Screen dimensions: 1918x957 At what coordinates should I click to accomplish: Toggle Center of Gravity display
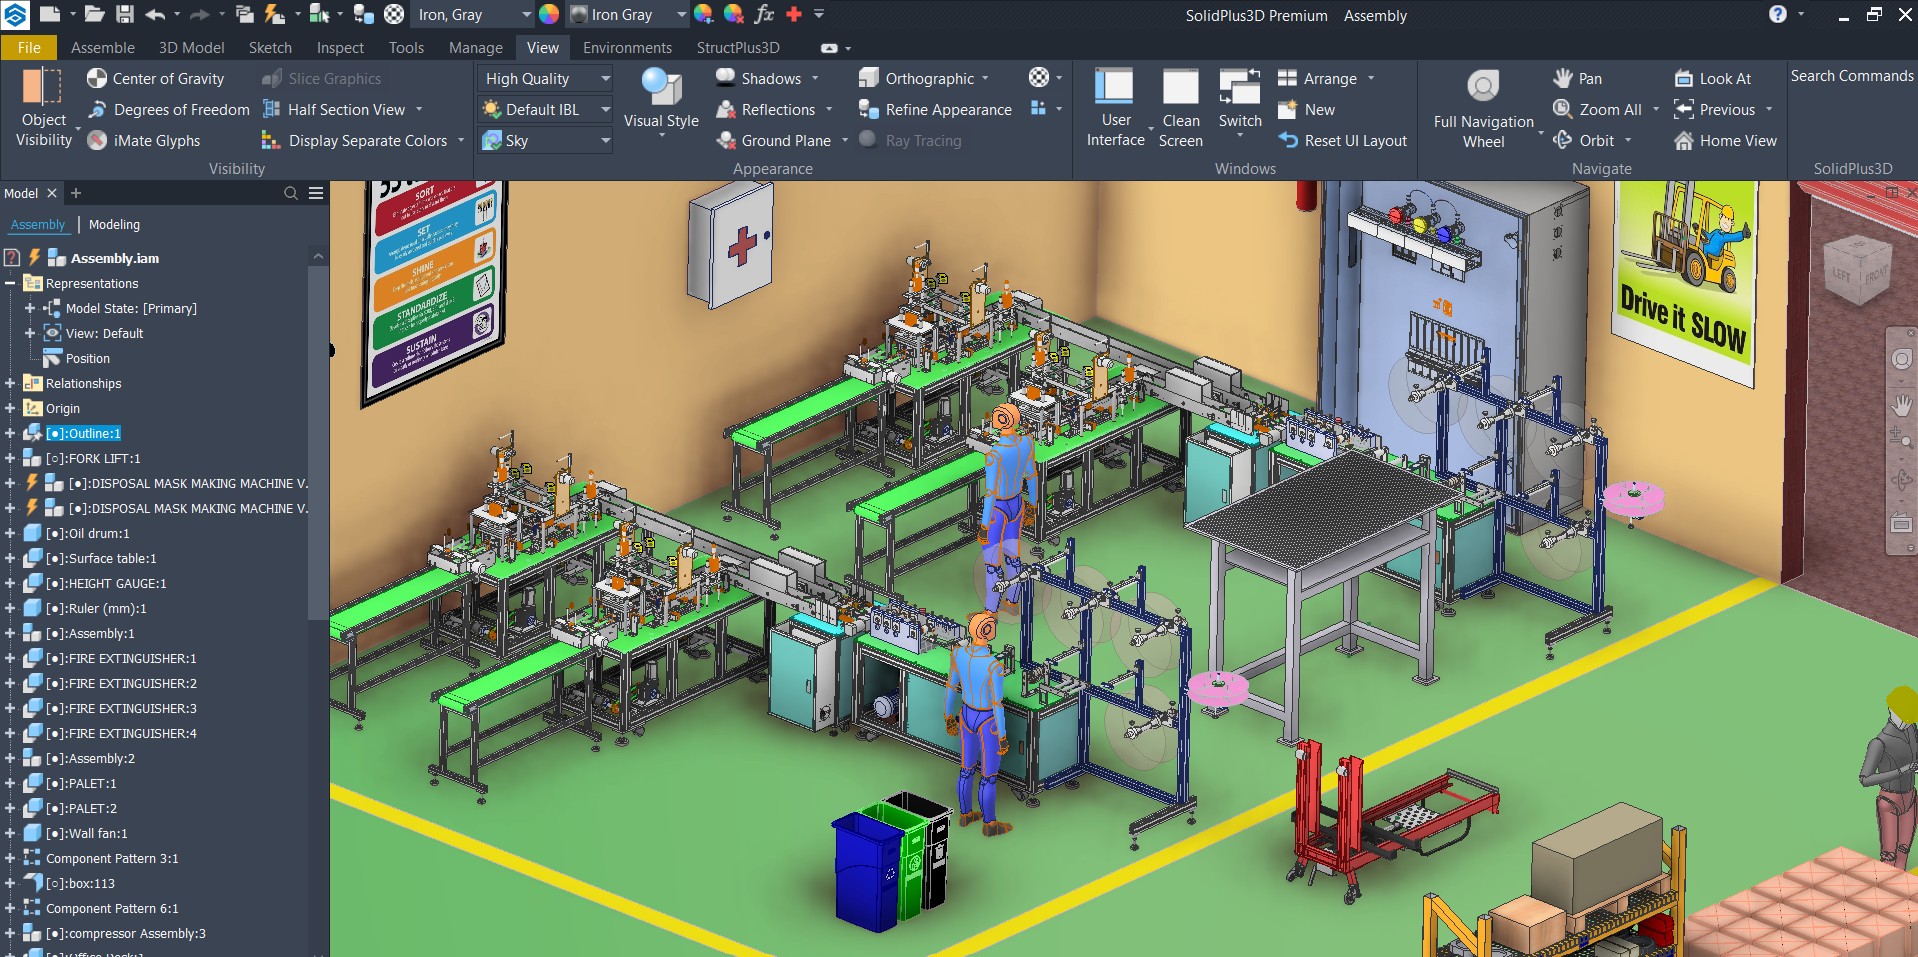[x=155, y=79]
